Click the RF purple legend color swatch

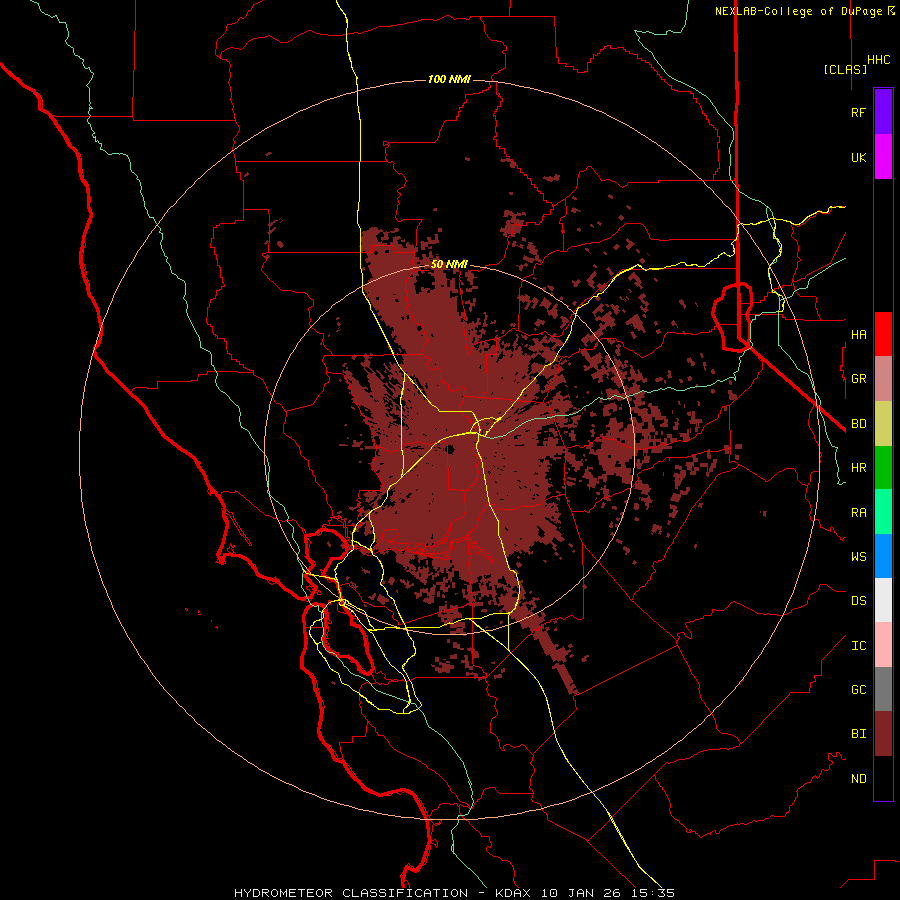click(883, 112)
